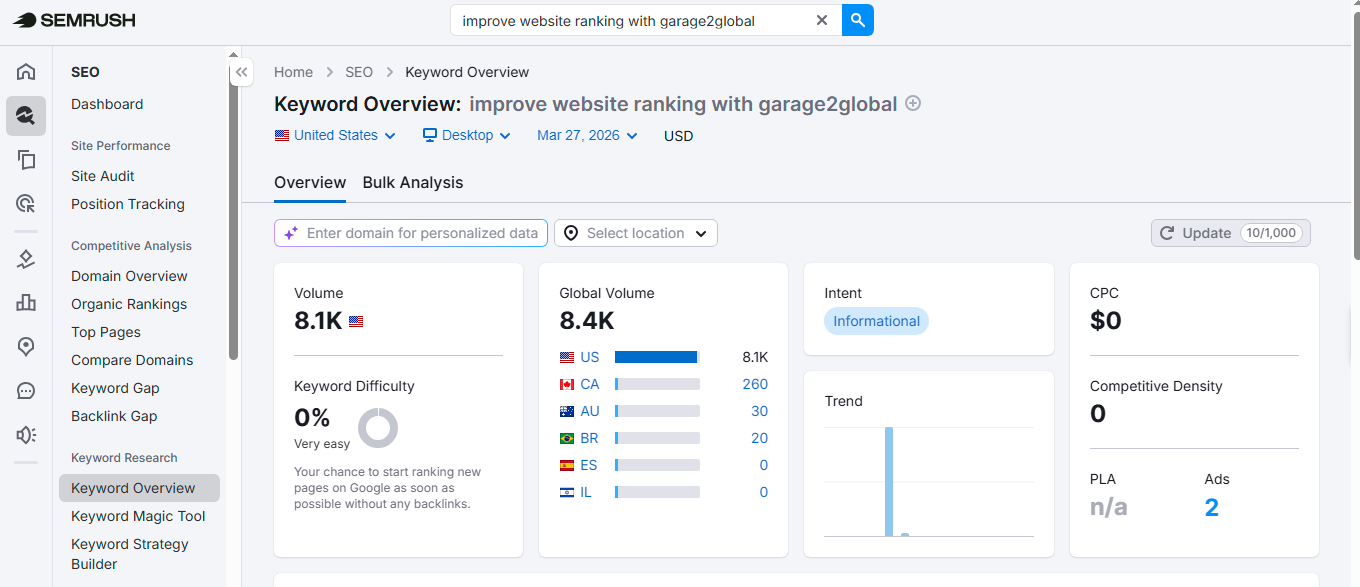Click the pages/copy icon below the SEO icon
1360x587 pixels.
26,159
